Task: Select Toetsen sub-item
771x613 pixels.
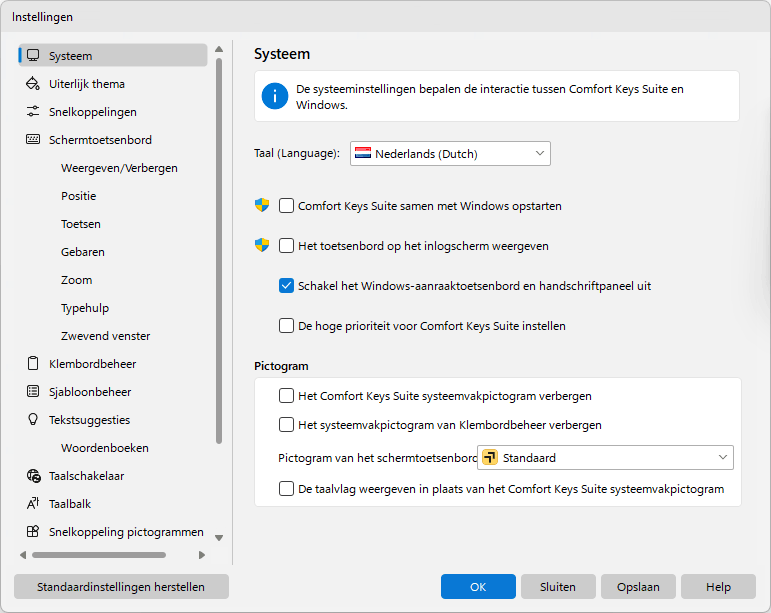Action: [81, 224]
